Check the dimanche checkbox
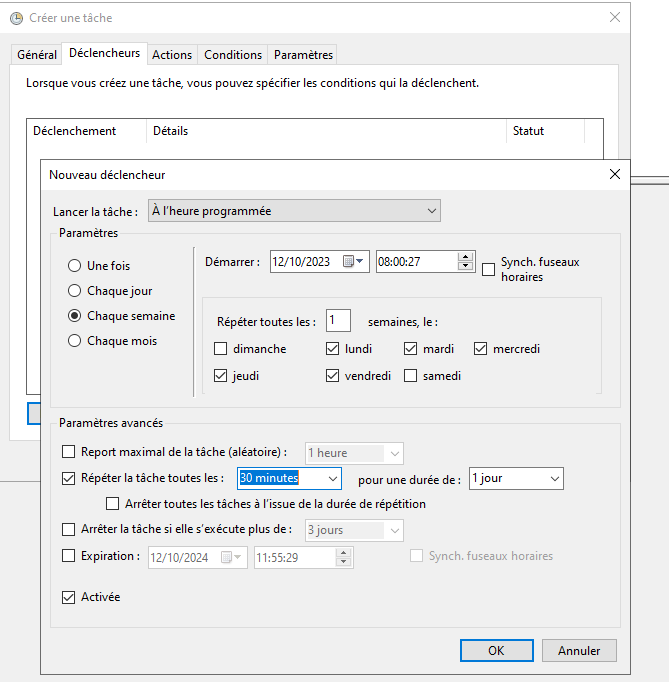The height and width of the screenshot is (682, 669). tap(221, 349)
